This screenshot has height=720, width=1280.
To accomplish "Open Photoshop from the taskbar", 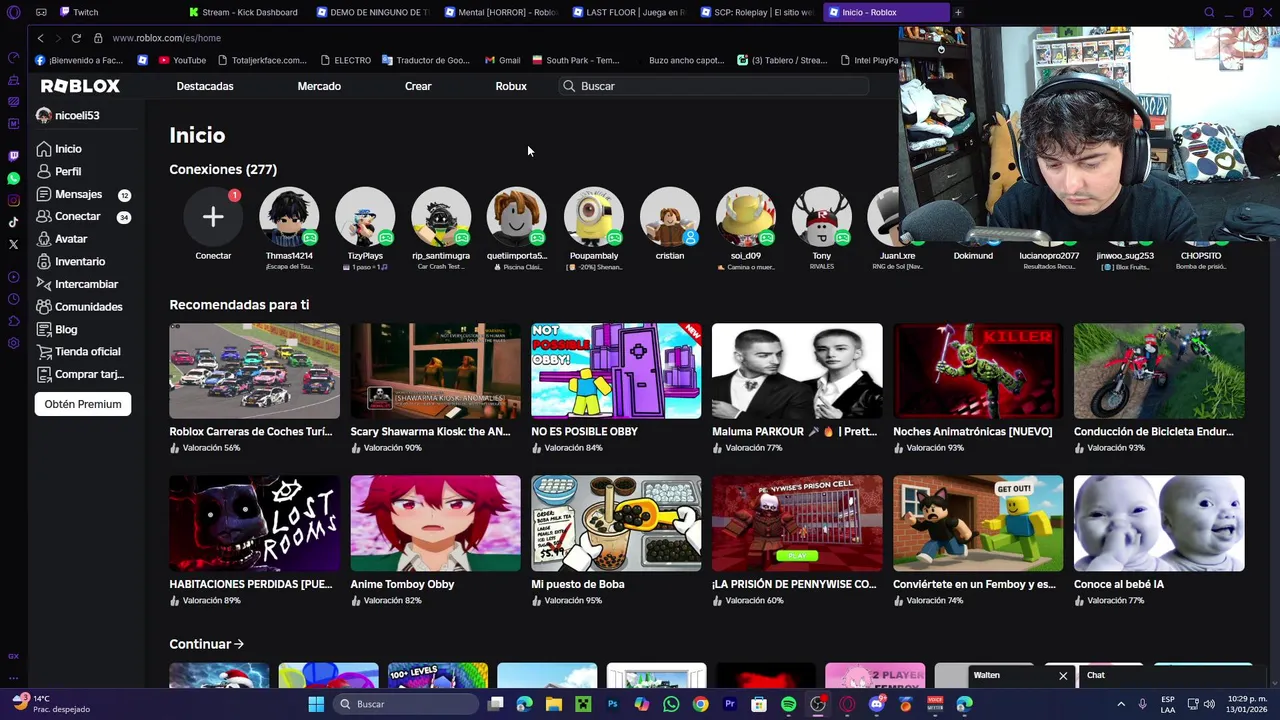I will click(x=612, y=704).
